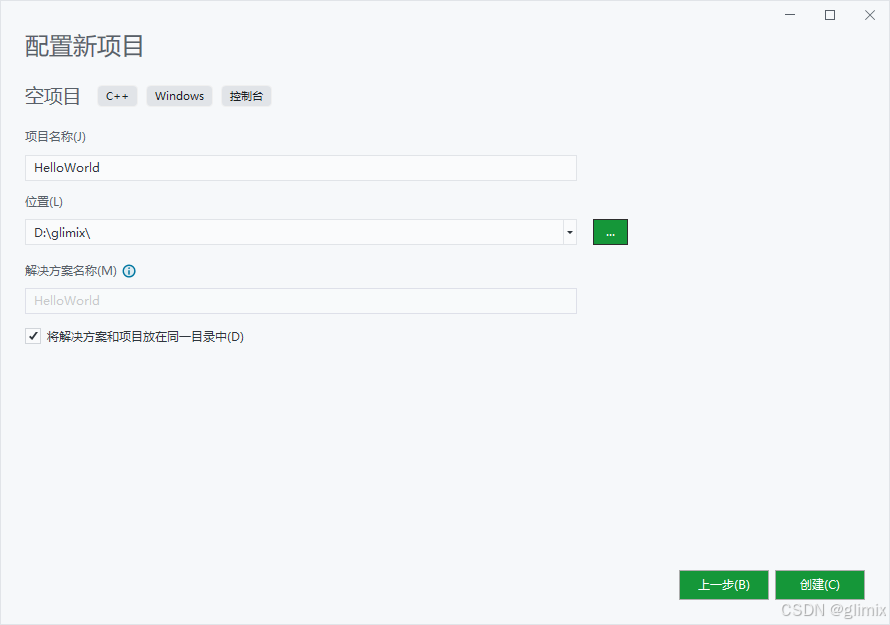
Task: Click the dimmed solution name text box
Action: (300, 300)
